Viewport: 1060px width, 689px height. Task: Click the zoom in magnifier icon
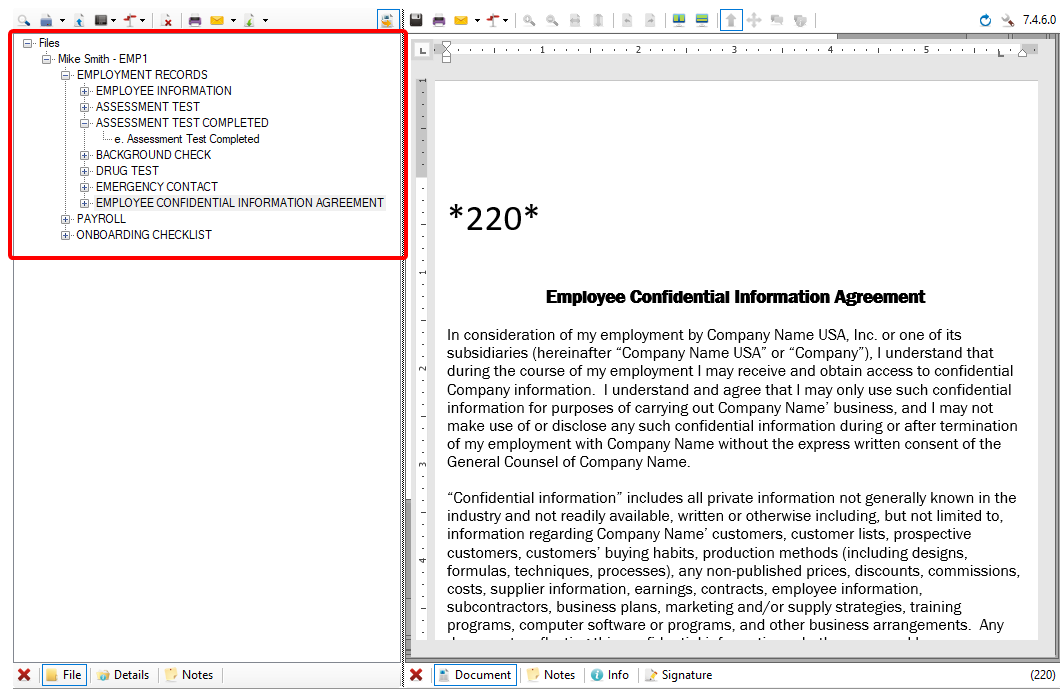click(x=529, y=20)
